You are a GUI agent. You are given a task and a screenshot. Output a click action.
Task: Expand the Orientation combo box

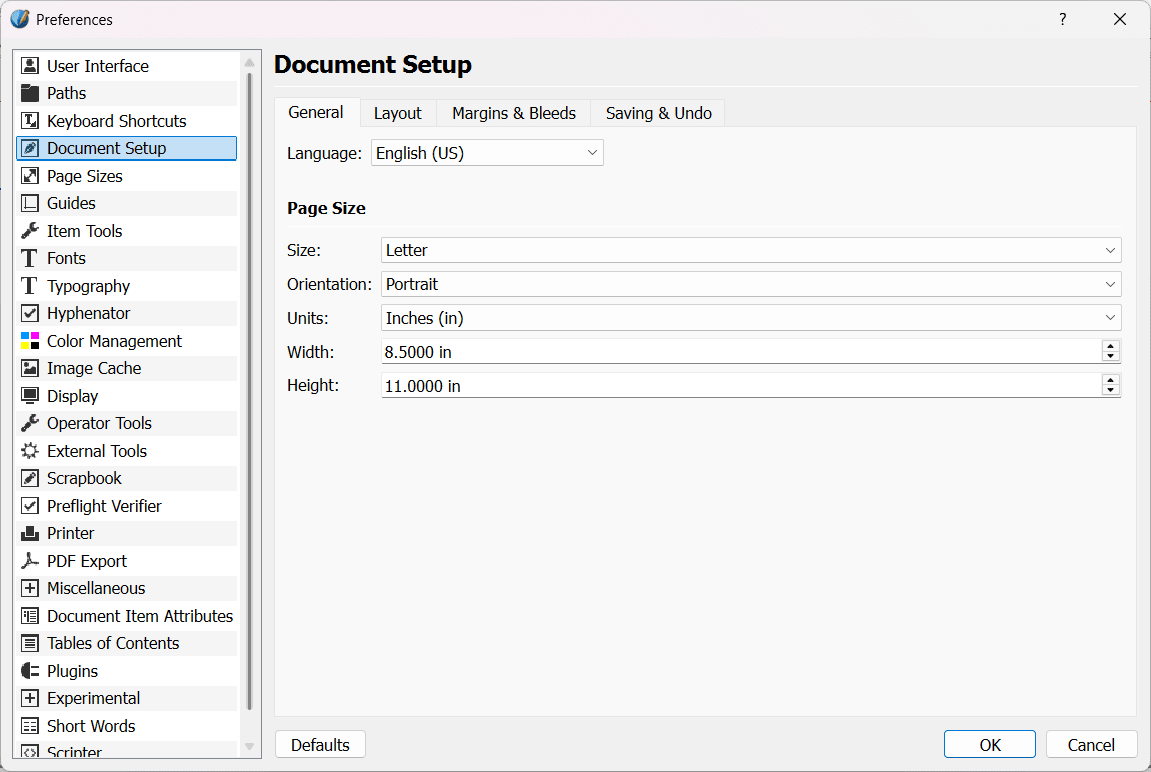click(751, 284)
